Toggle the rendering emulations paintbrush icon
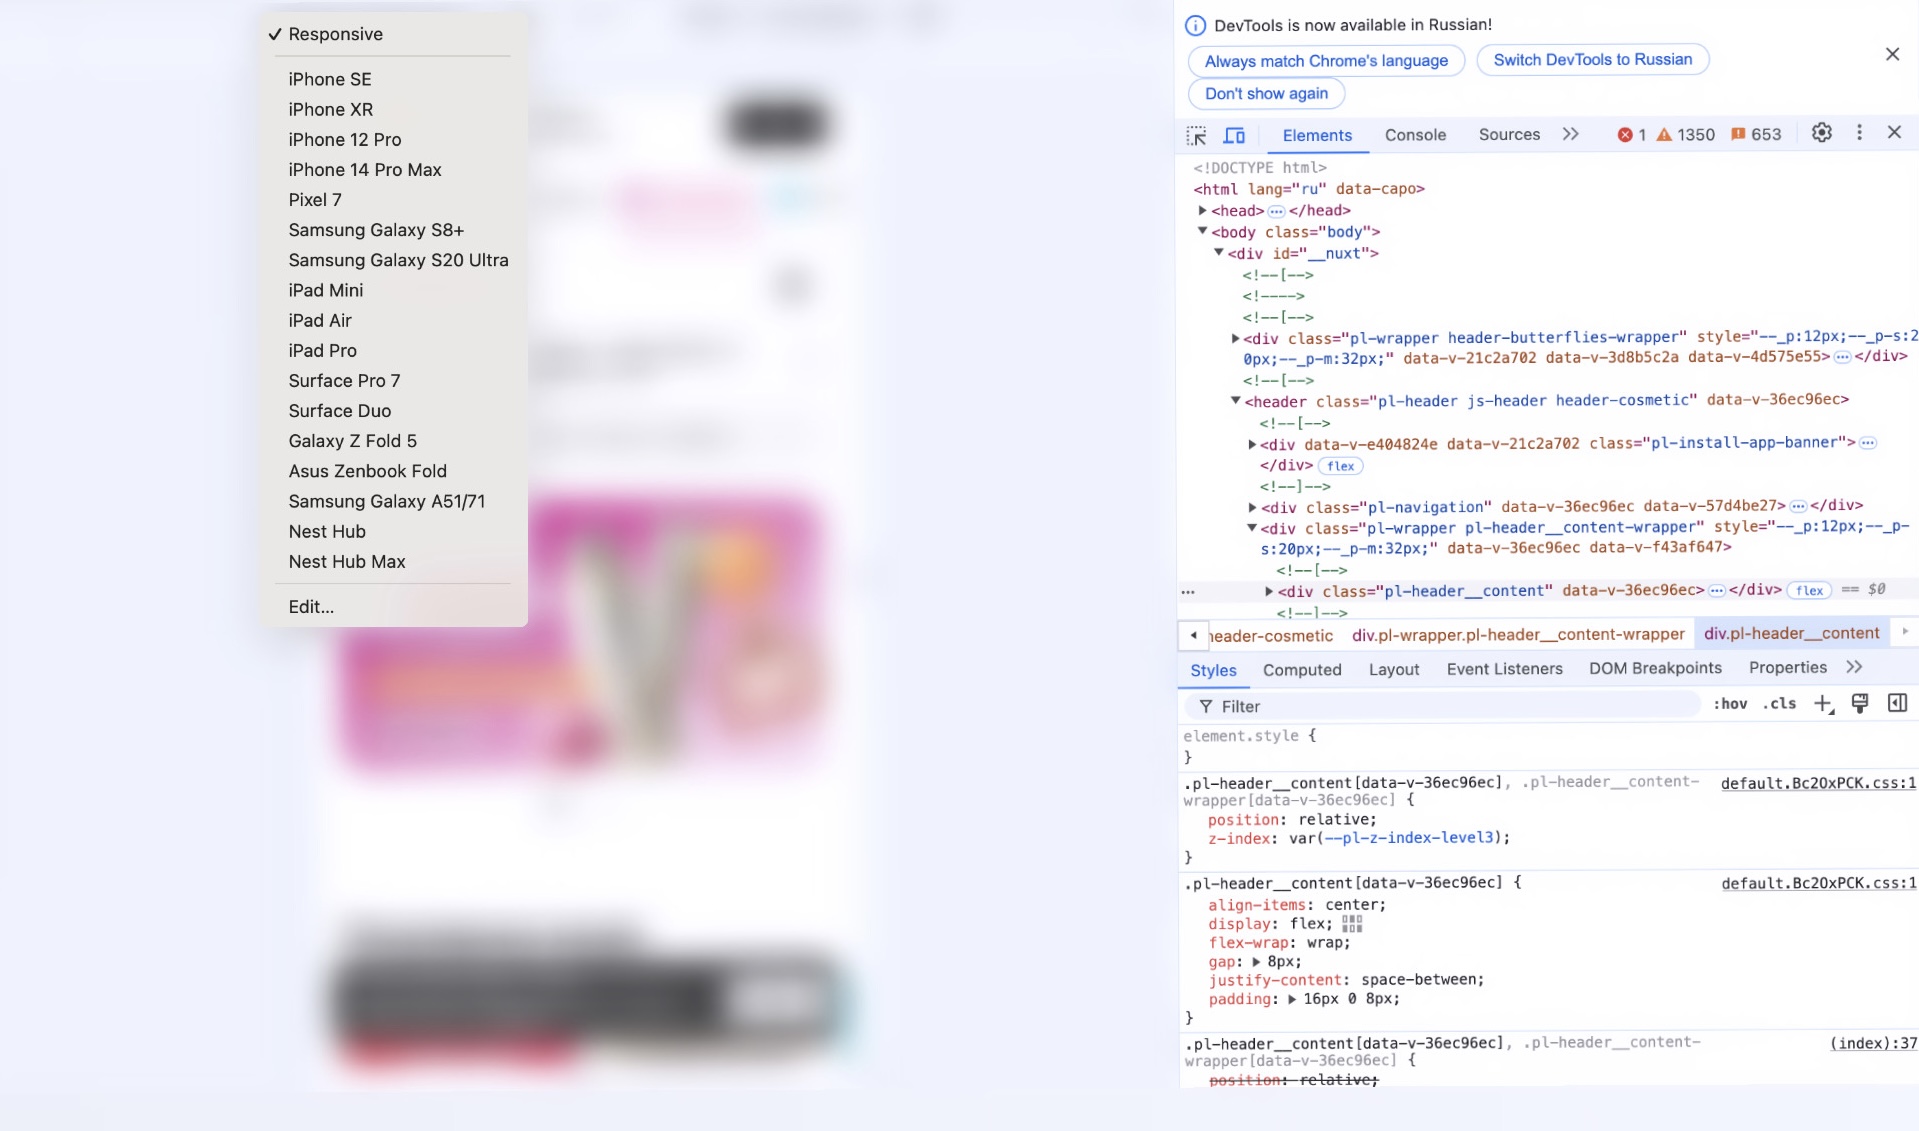1919x1131 pixels. click(x=1860, y=704)
